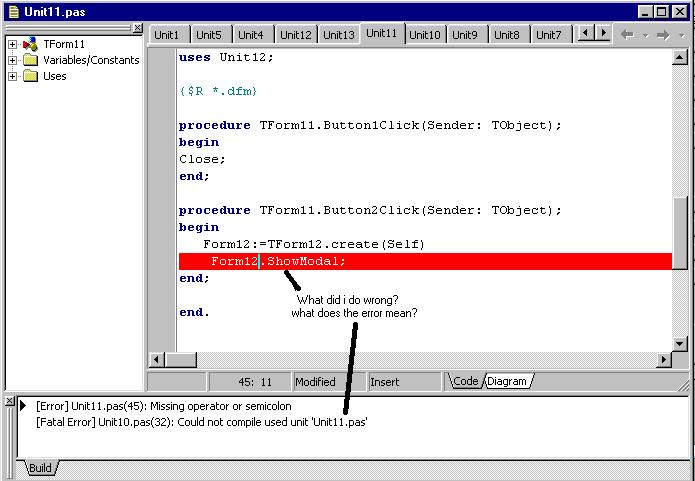Switch to the Unit12 tab
The image size is (695, 481).
295,35
